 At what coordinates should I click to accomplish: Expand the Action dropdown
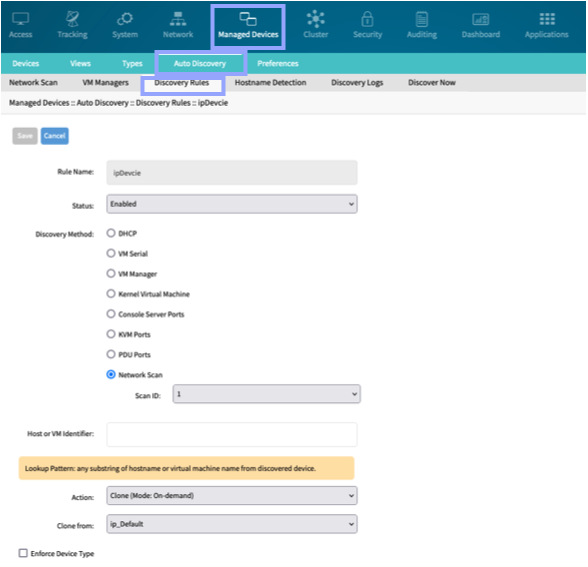pyautogui.click(x=232, y=495)
